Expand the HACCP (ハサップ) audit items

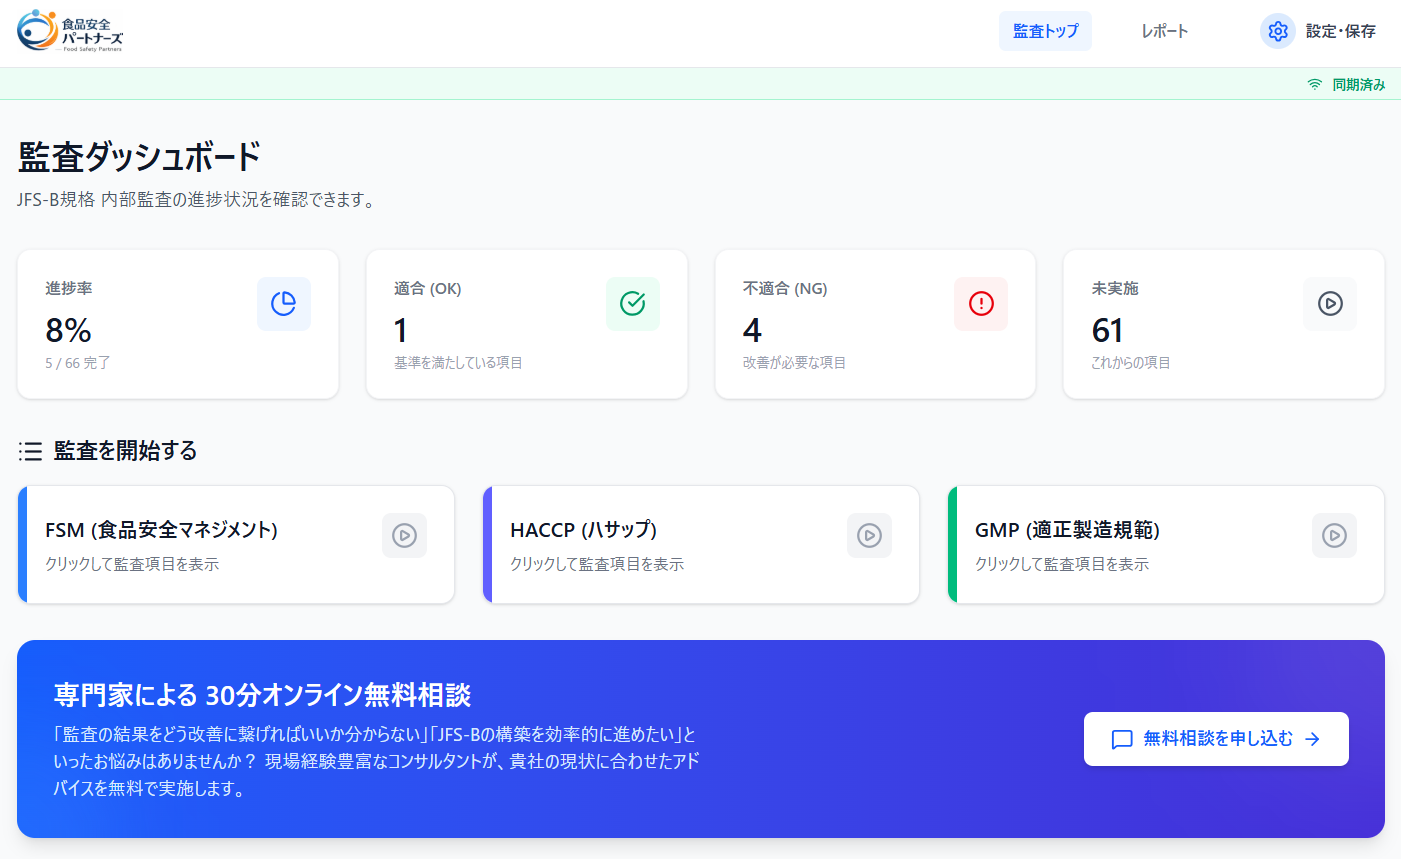tap(700, 544)
